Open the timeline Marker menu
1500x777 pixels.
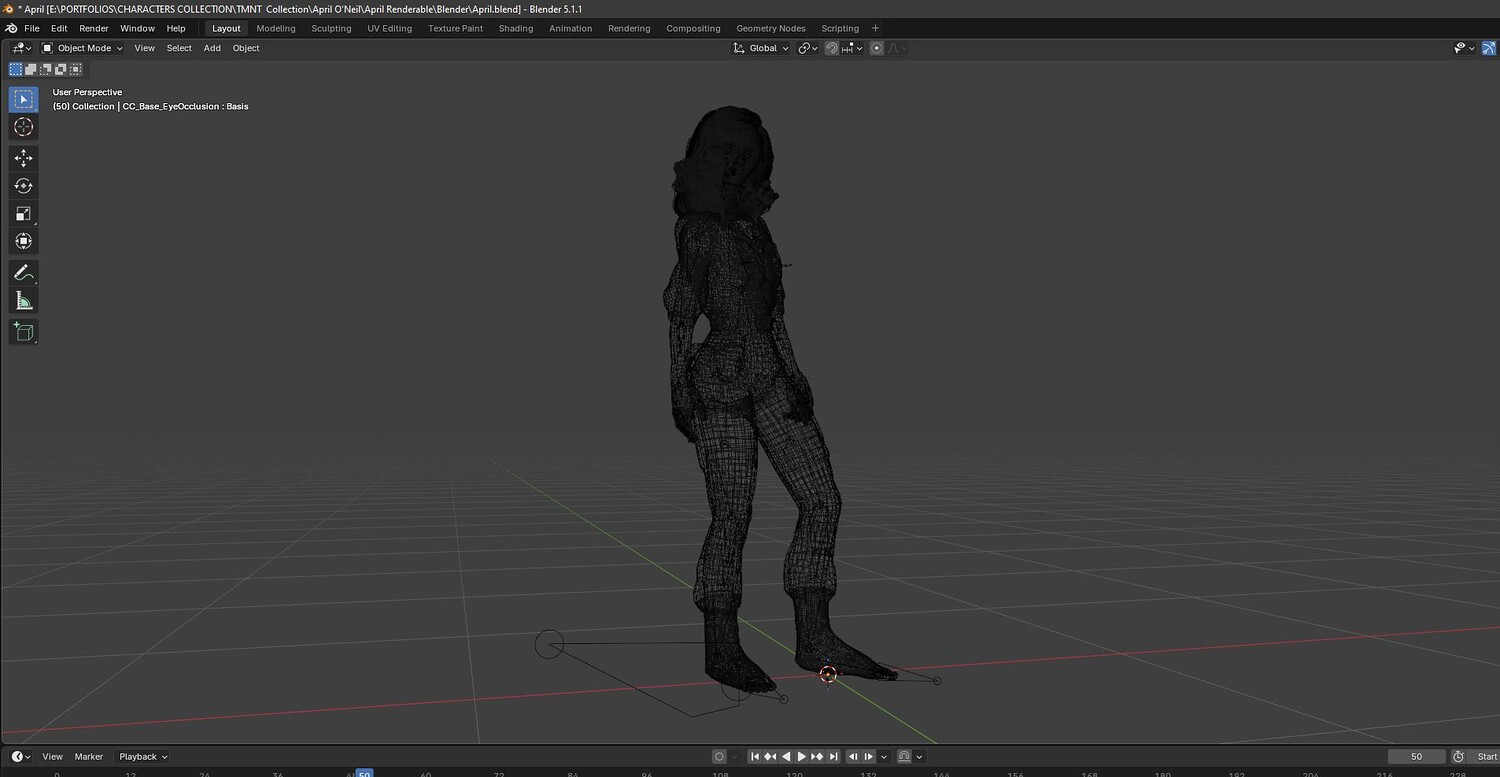(89, 757)
